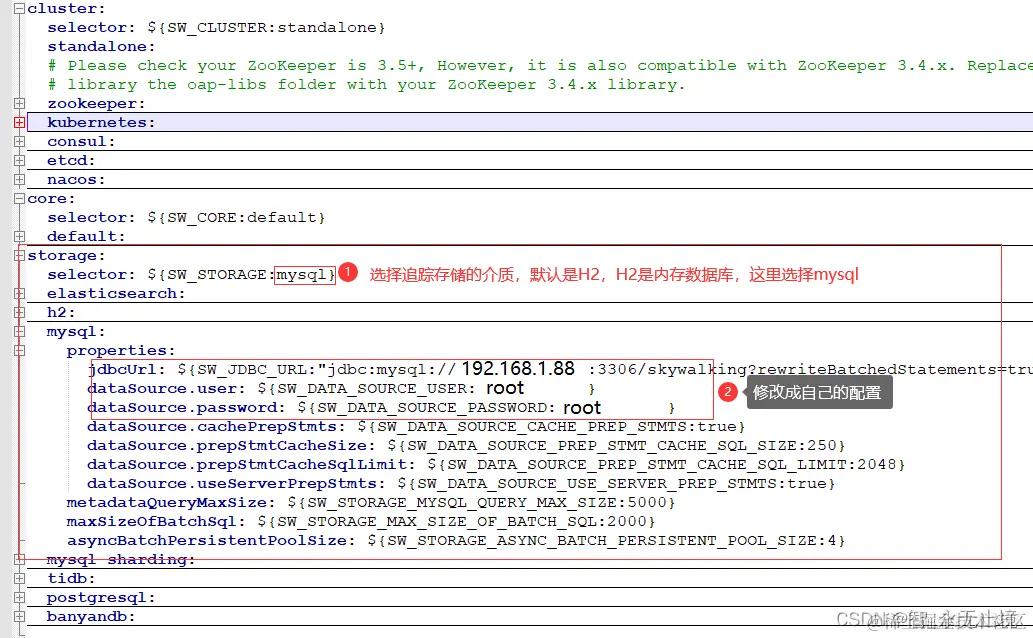Expand the nacos fold marker

[20, 179]
